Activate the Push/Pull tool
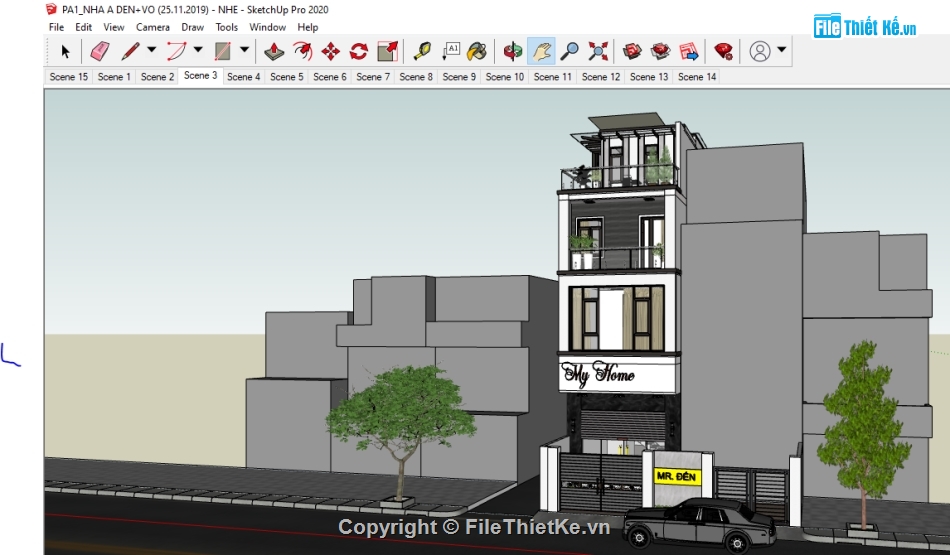The width and height of the screenshot is (950, 555). click(274, 52)
